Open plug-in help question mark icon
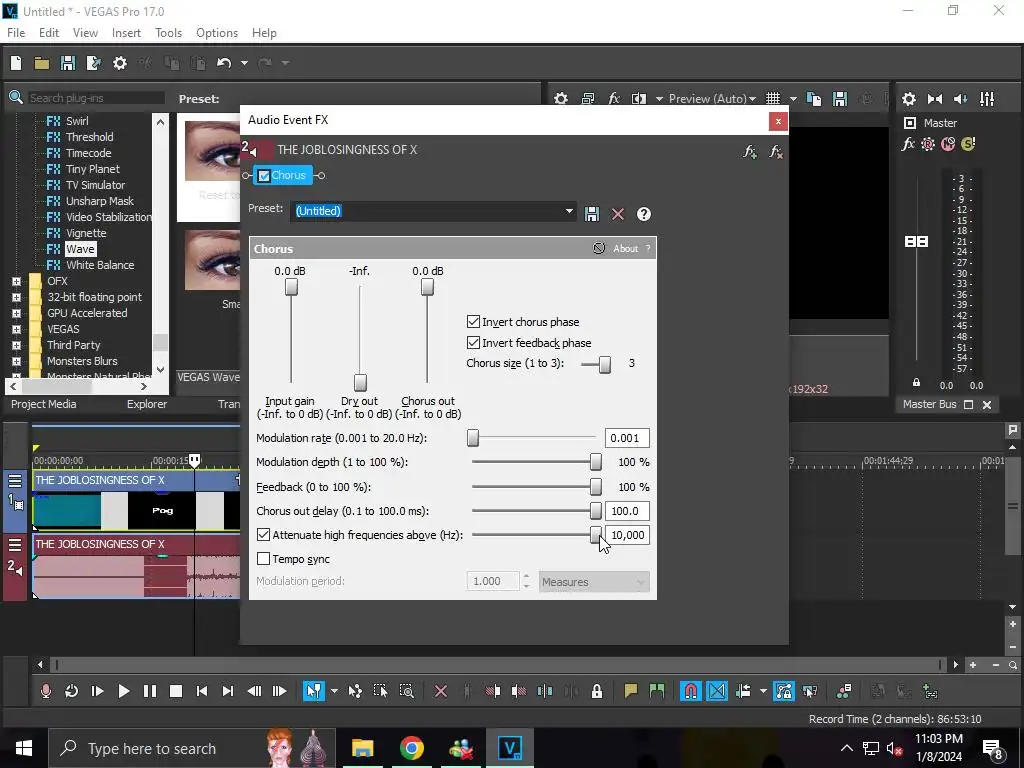The image size is (1024, 768). click(643, 214)
